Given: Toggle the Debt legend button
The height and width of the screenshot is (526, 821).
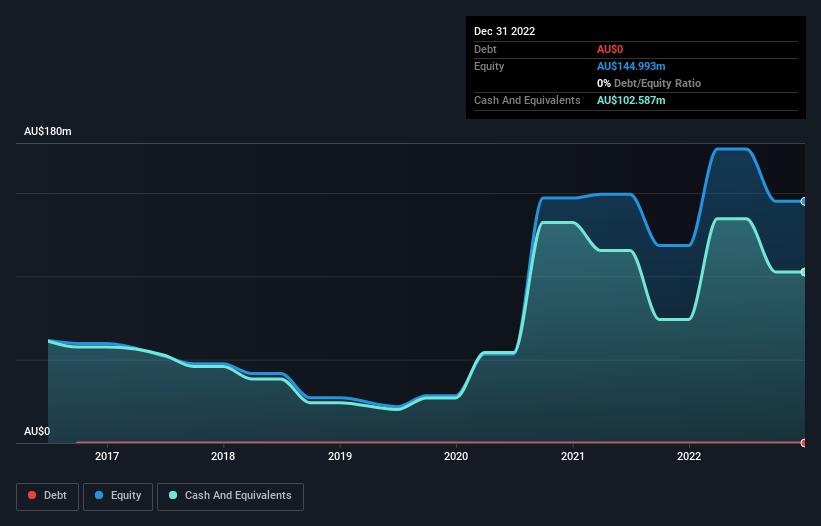Looking at the screenshot, I should [x=47, y=496].
